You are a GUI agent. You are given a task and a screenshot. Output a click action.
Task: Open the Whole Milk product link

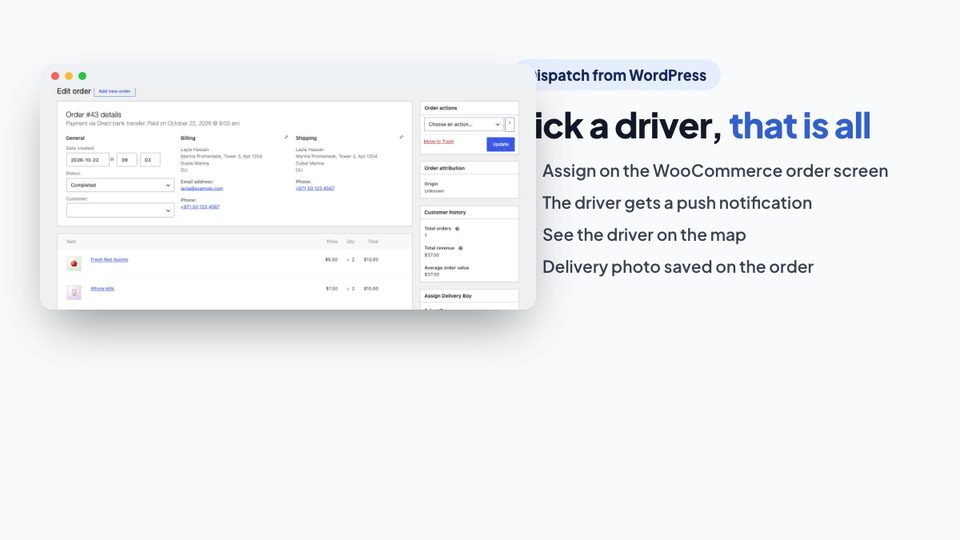pos(102,288)
